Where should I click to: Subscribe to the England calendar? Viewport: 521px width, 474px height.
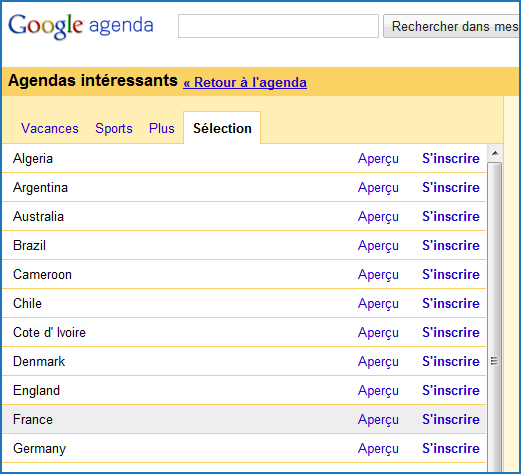point(451,390)
